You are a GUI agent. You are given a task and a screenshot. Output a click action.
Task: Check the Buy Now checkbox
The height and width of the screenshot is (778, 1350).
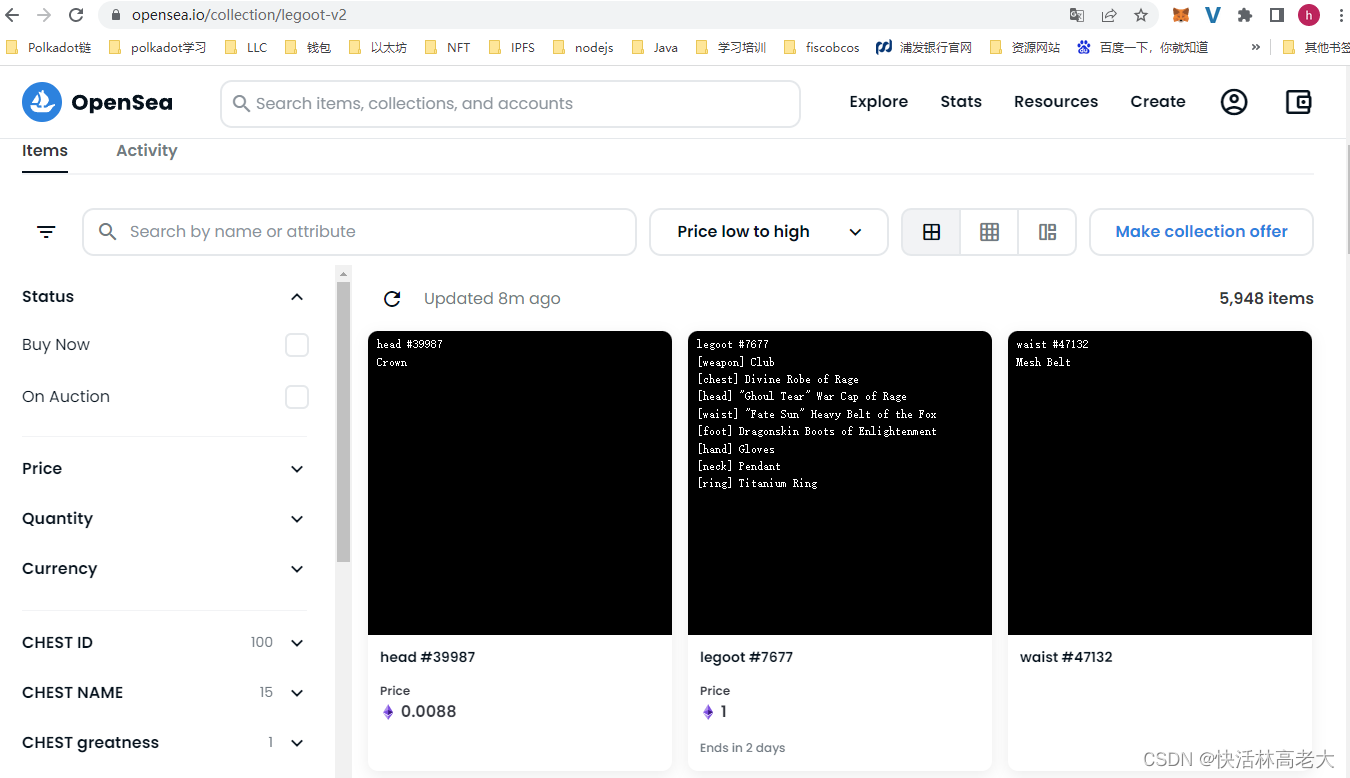click(297, 345)
